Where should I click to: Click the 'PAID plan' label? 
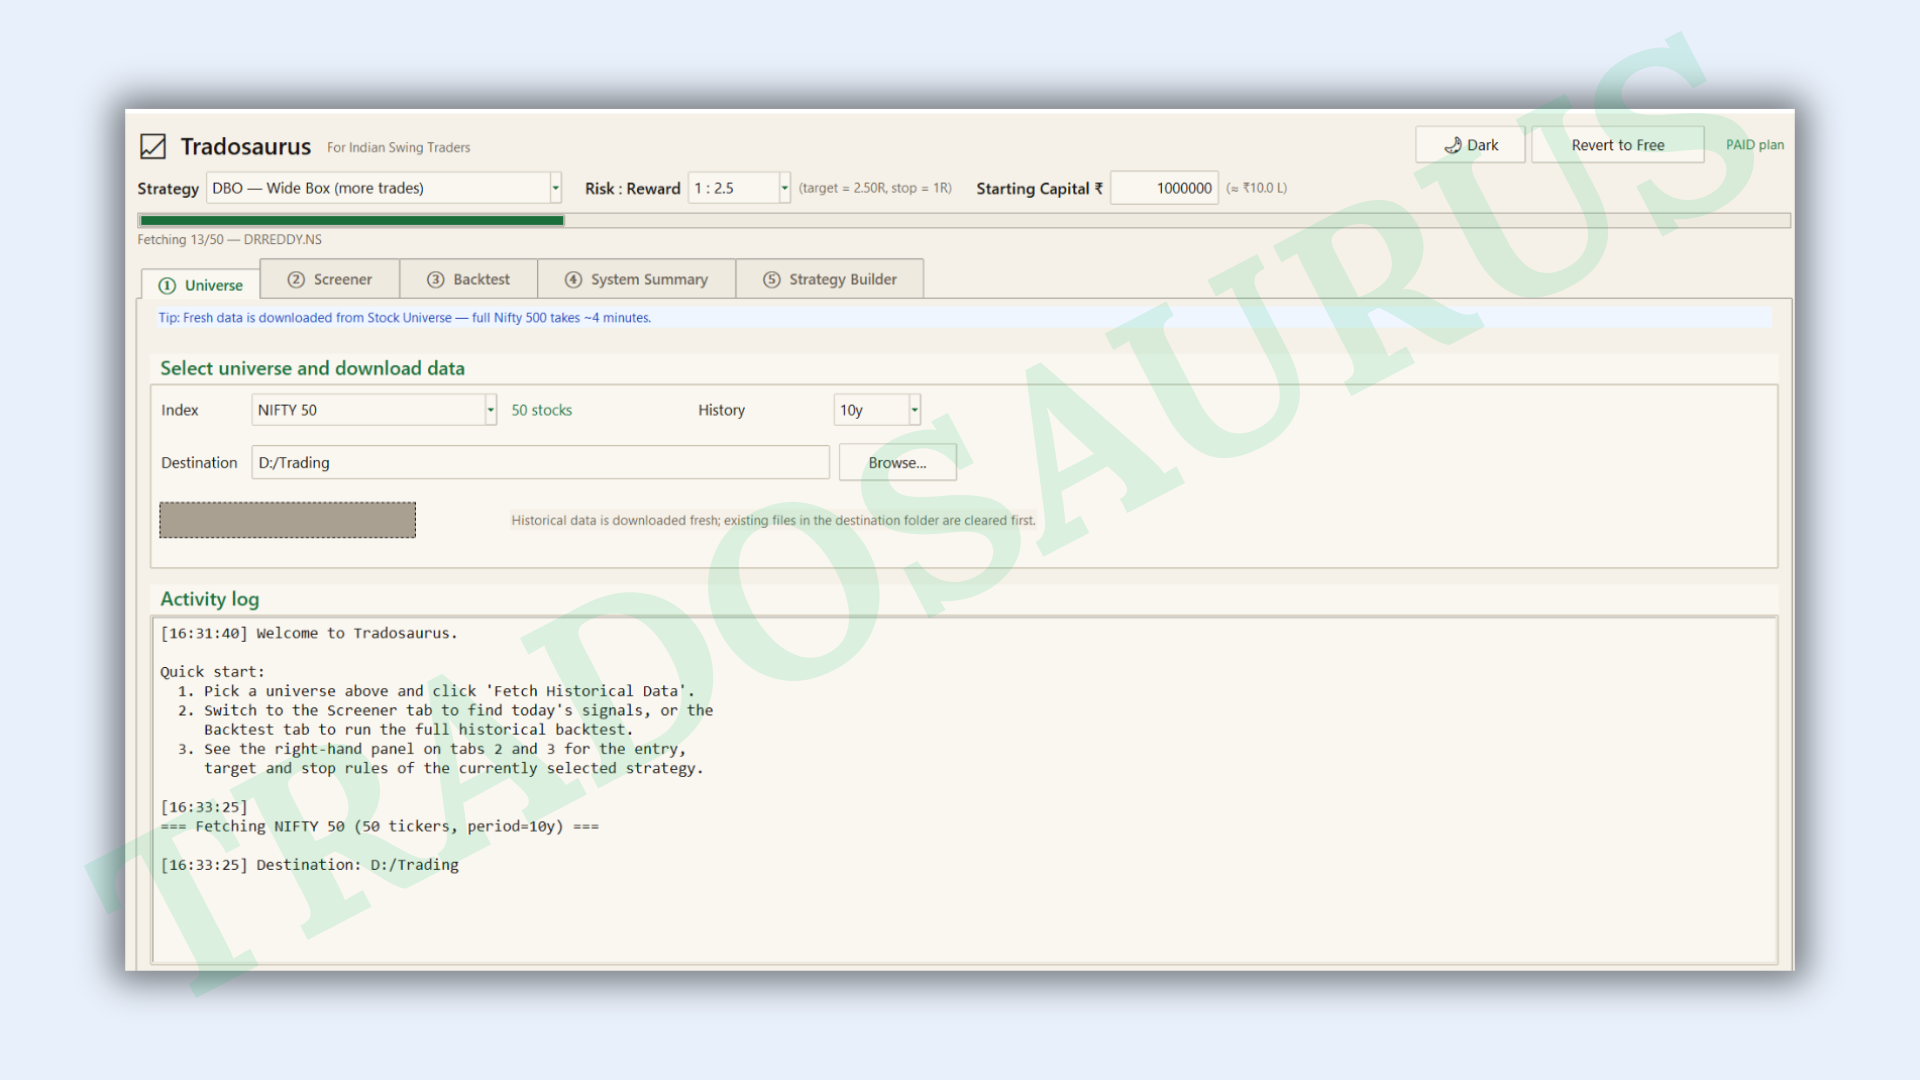pyautogui.click(x=1754, y=145)
